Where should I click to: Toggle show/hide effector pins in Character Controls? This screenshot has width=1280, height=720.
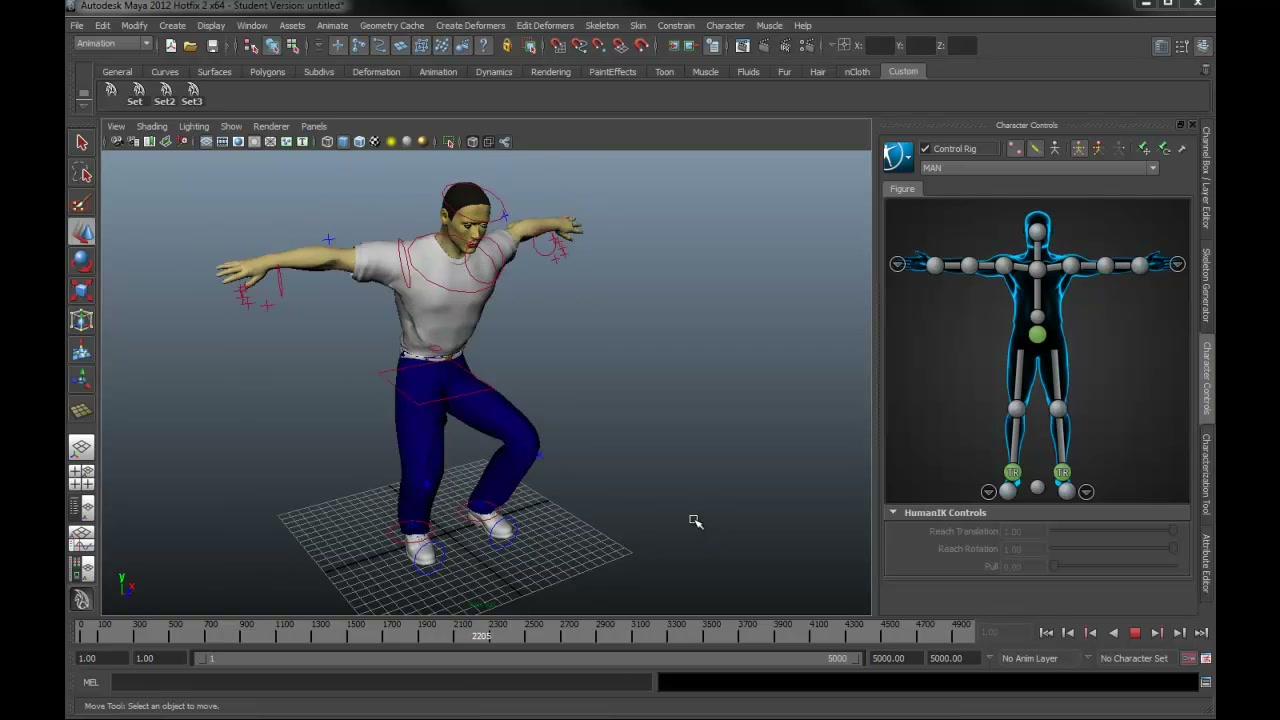tap(1015, 149)
